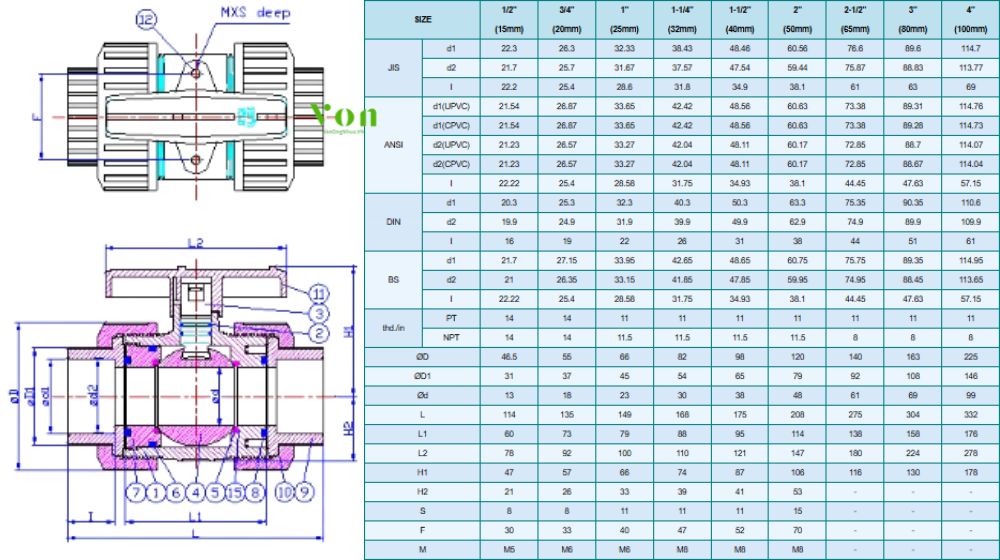The width and height of the screenshot is (1000, 560).
Task: Click the JIS standard group label
Action: pyautogui.click(x=393, y=68)
